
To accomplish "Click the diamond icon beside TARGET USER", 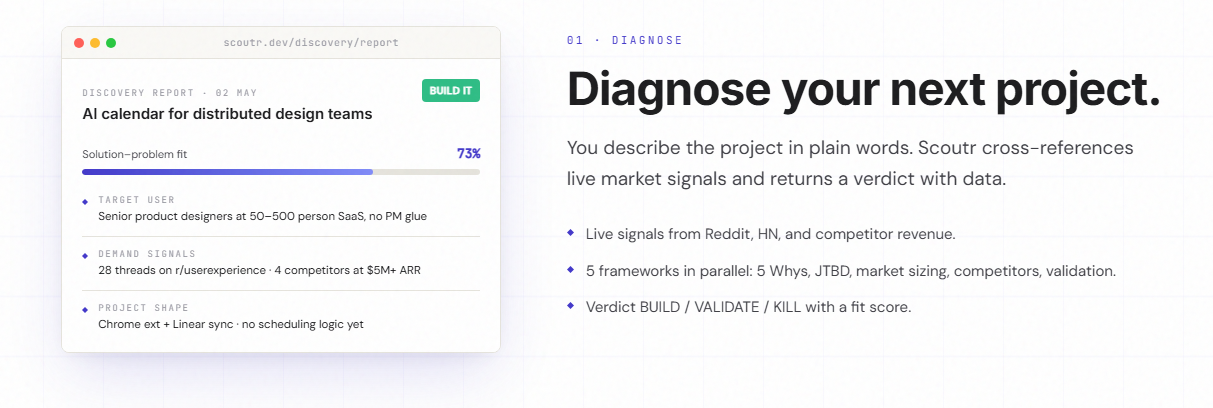I will (x=85, y=203).
